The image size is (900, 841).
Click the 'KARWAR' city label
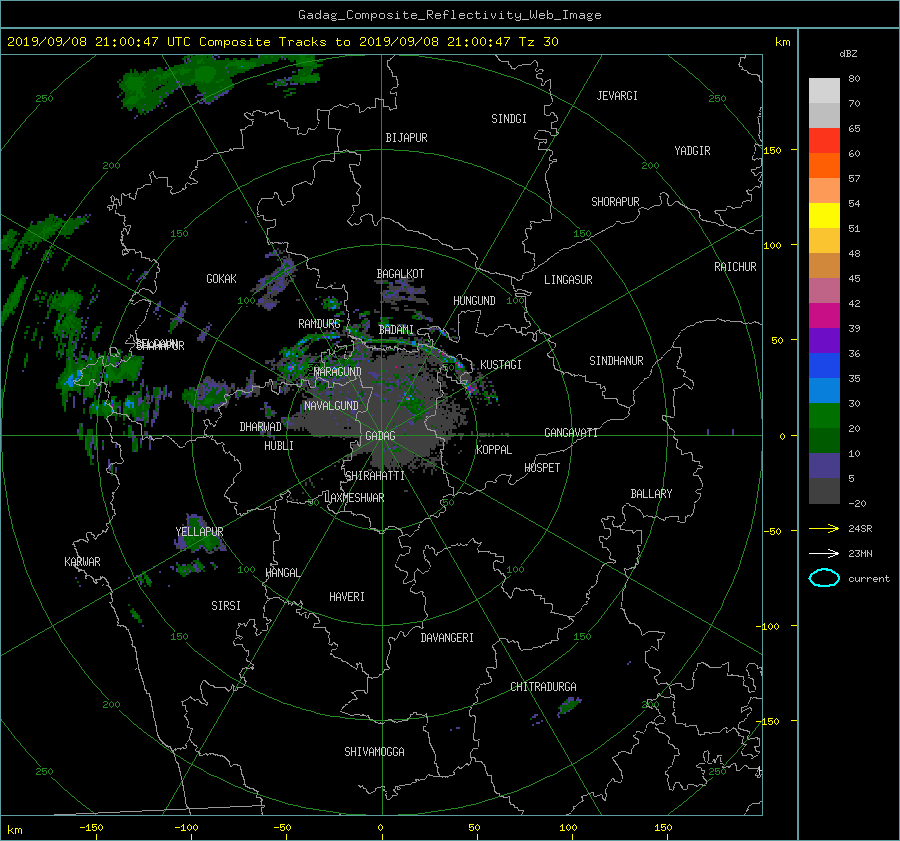tap(82, 562)
